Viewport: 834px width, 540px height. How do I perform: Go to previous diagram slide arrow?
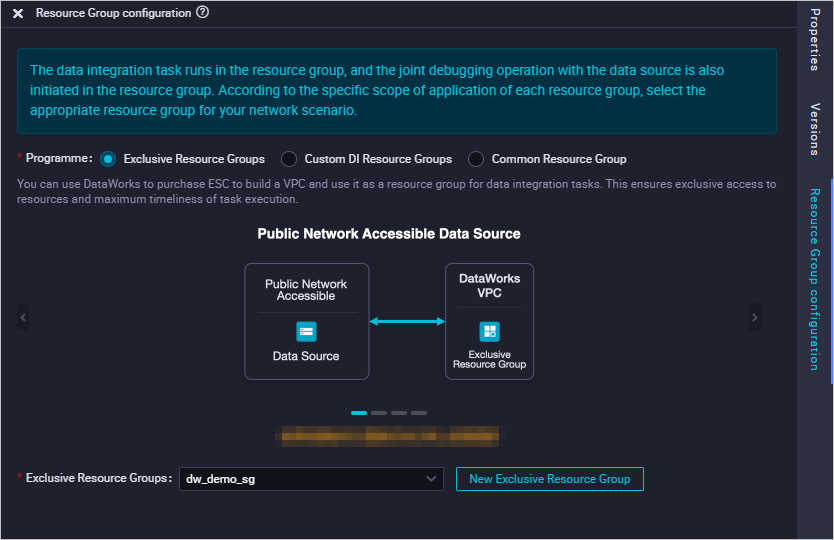[23, 318]
